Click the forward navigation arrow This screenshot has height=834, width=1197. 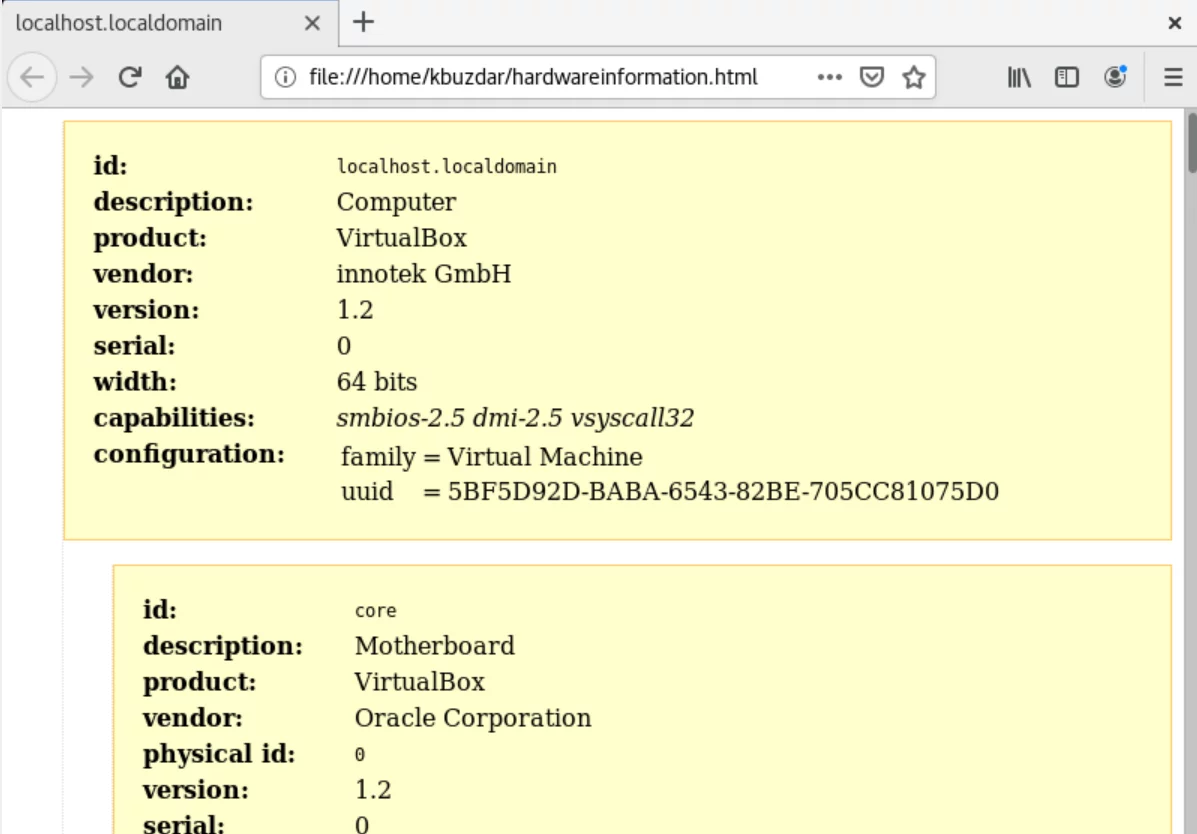click(81, 77)
